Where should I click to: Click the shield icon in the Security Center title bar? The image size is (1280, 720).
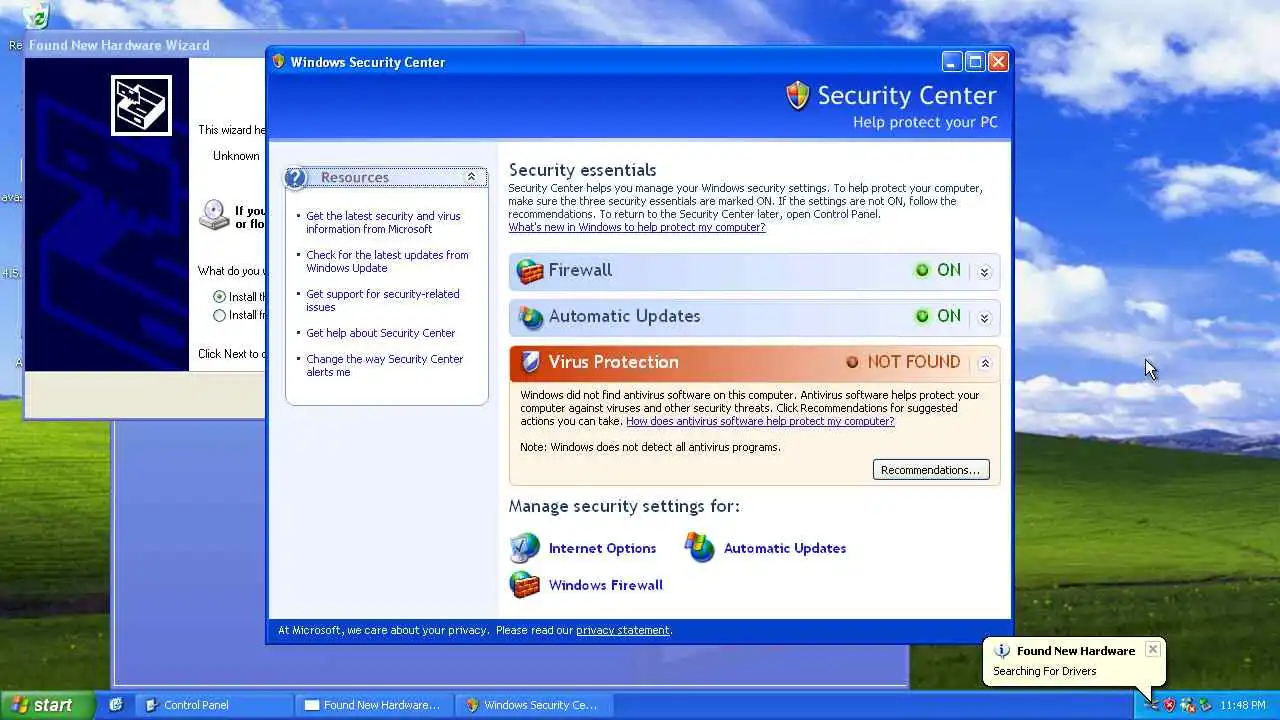click(279, 62)
